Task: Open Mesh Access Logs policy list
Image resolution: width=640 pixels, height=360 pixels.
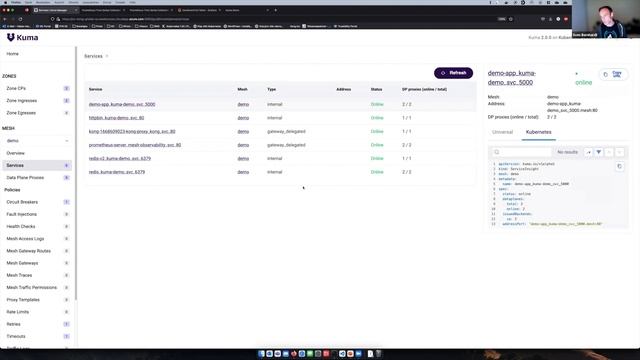Action: tap(25, 239)
